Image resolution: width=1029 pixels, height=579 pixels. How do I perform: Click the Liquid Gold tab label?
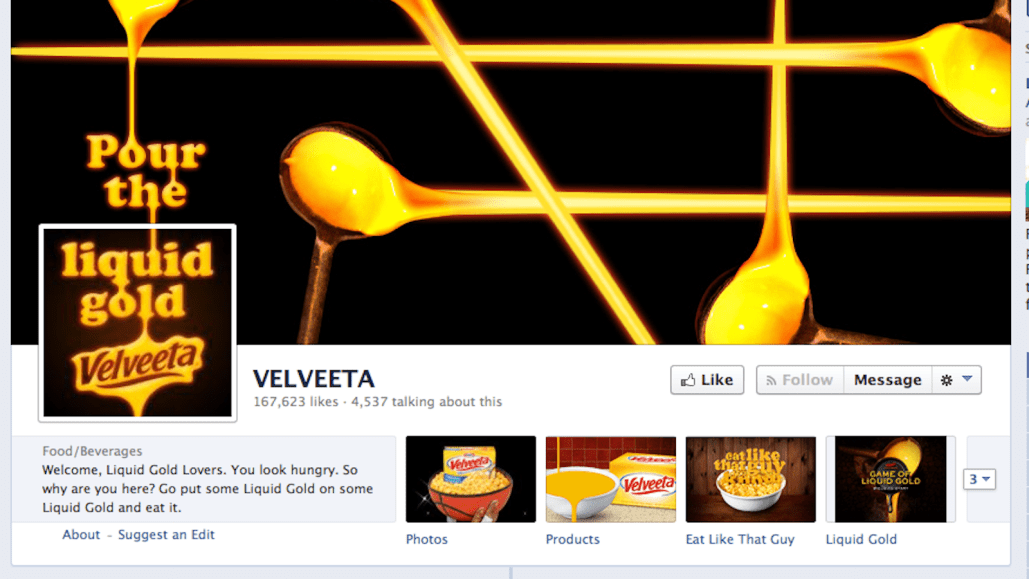[861, 539]
